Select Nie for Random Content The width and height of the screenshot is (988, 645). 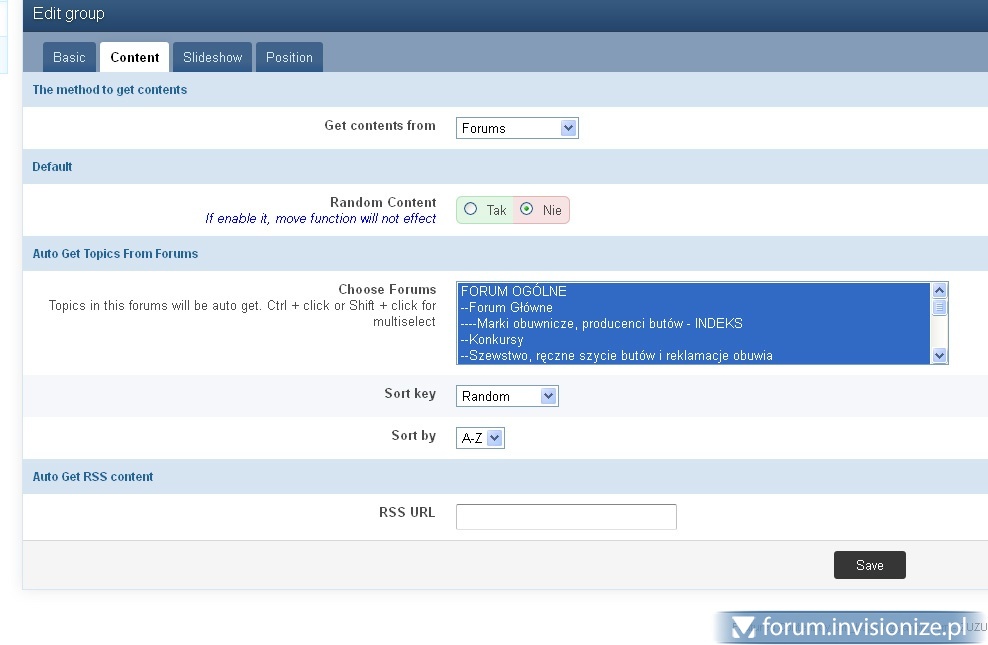coord(527,210)
